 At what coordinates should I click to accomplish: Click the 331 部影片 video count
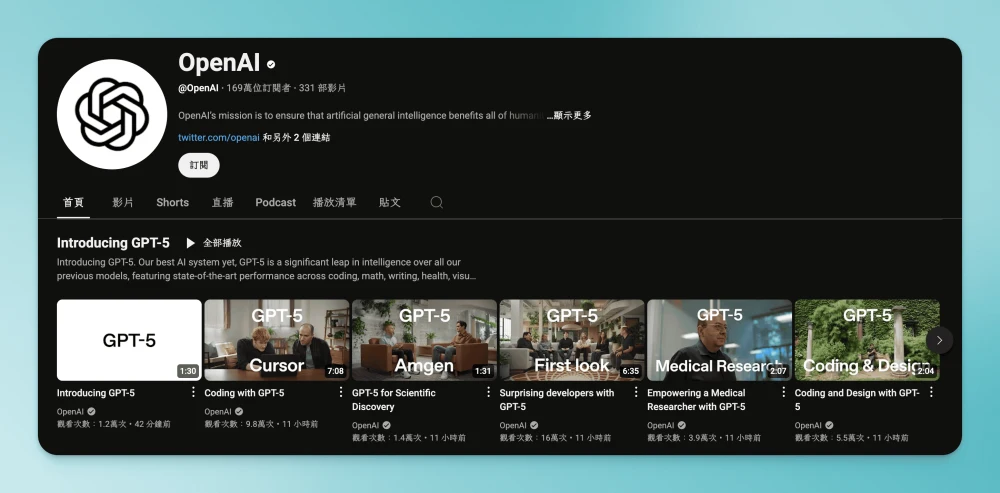point(323,88)
